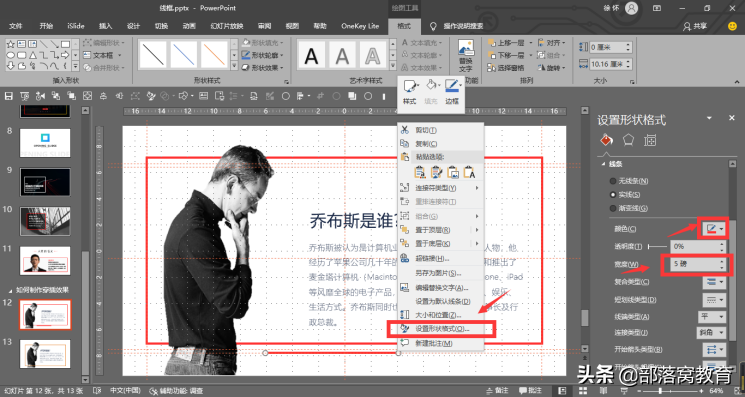745x397 pixels.
Task: Open the iSlide ribbon tab
Action: (76, 26)
